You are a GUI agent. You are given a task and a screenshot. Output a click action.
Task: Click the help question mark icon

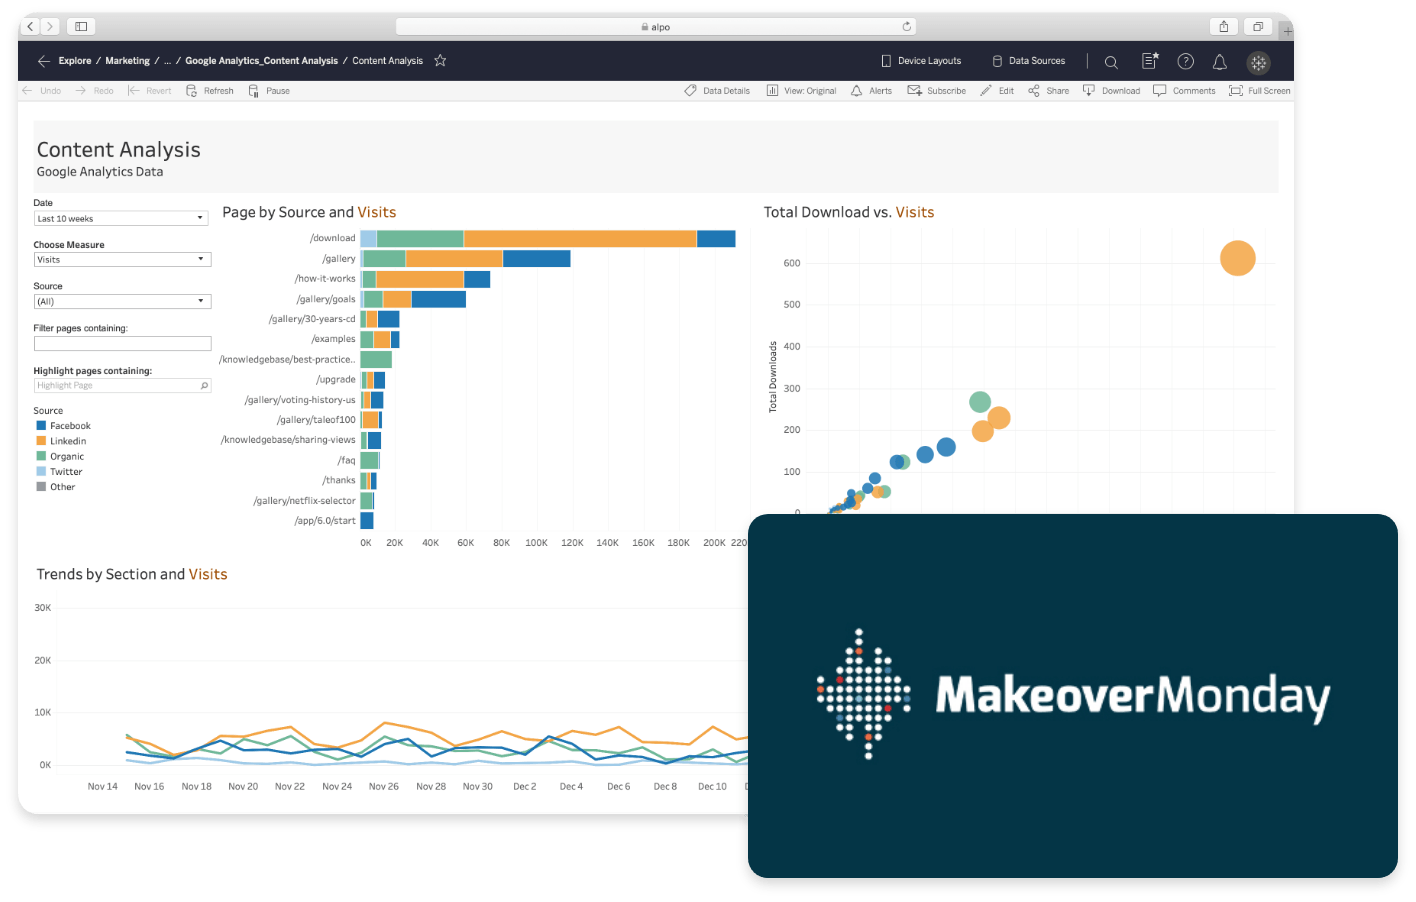tap(1185, 62)
